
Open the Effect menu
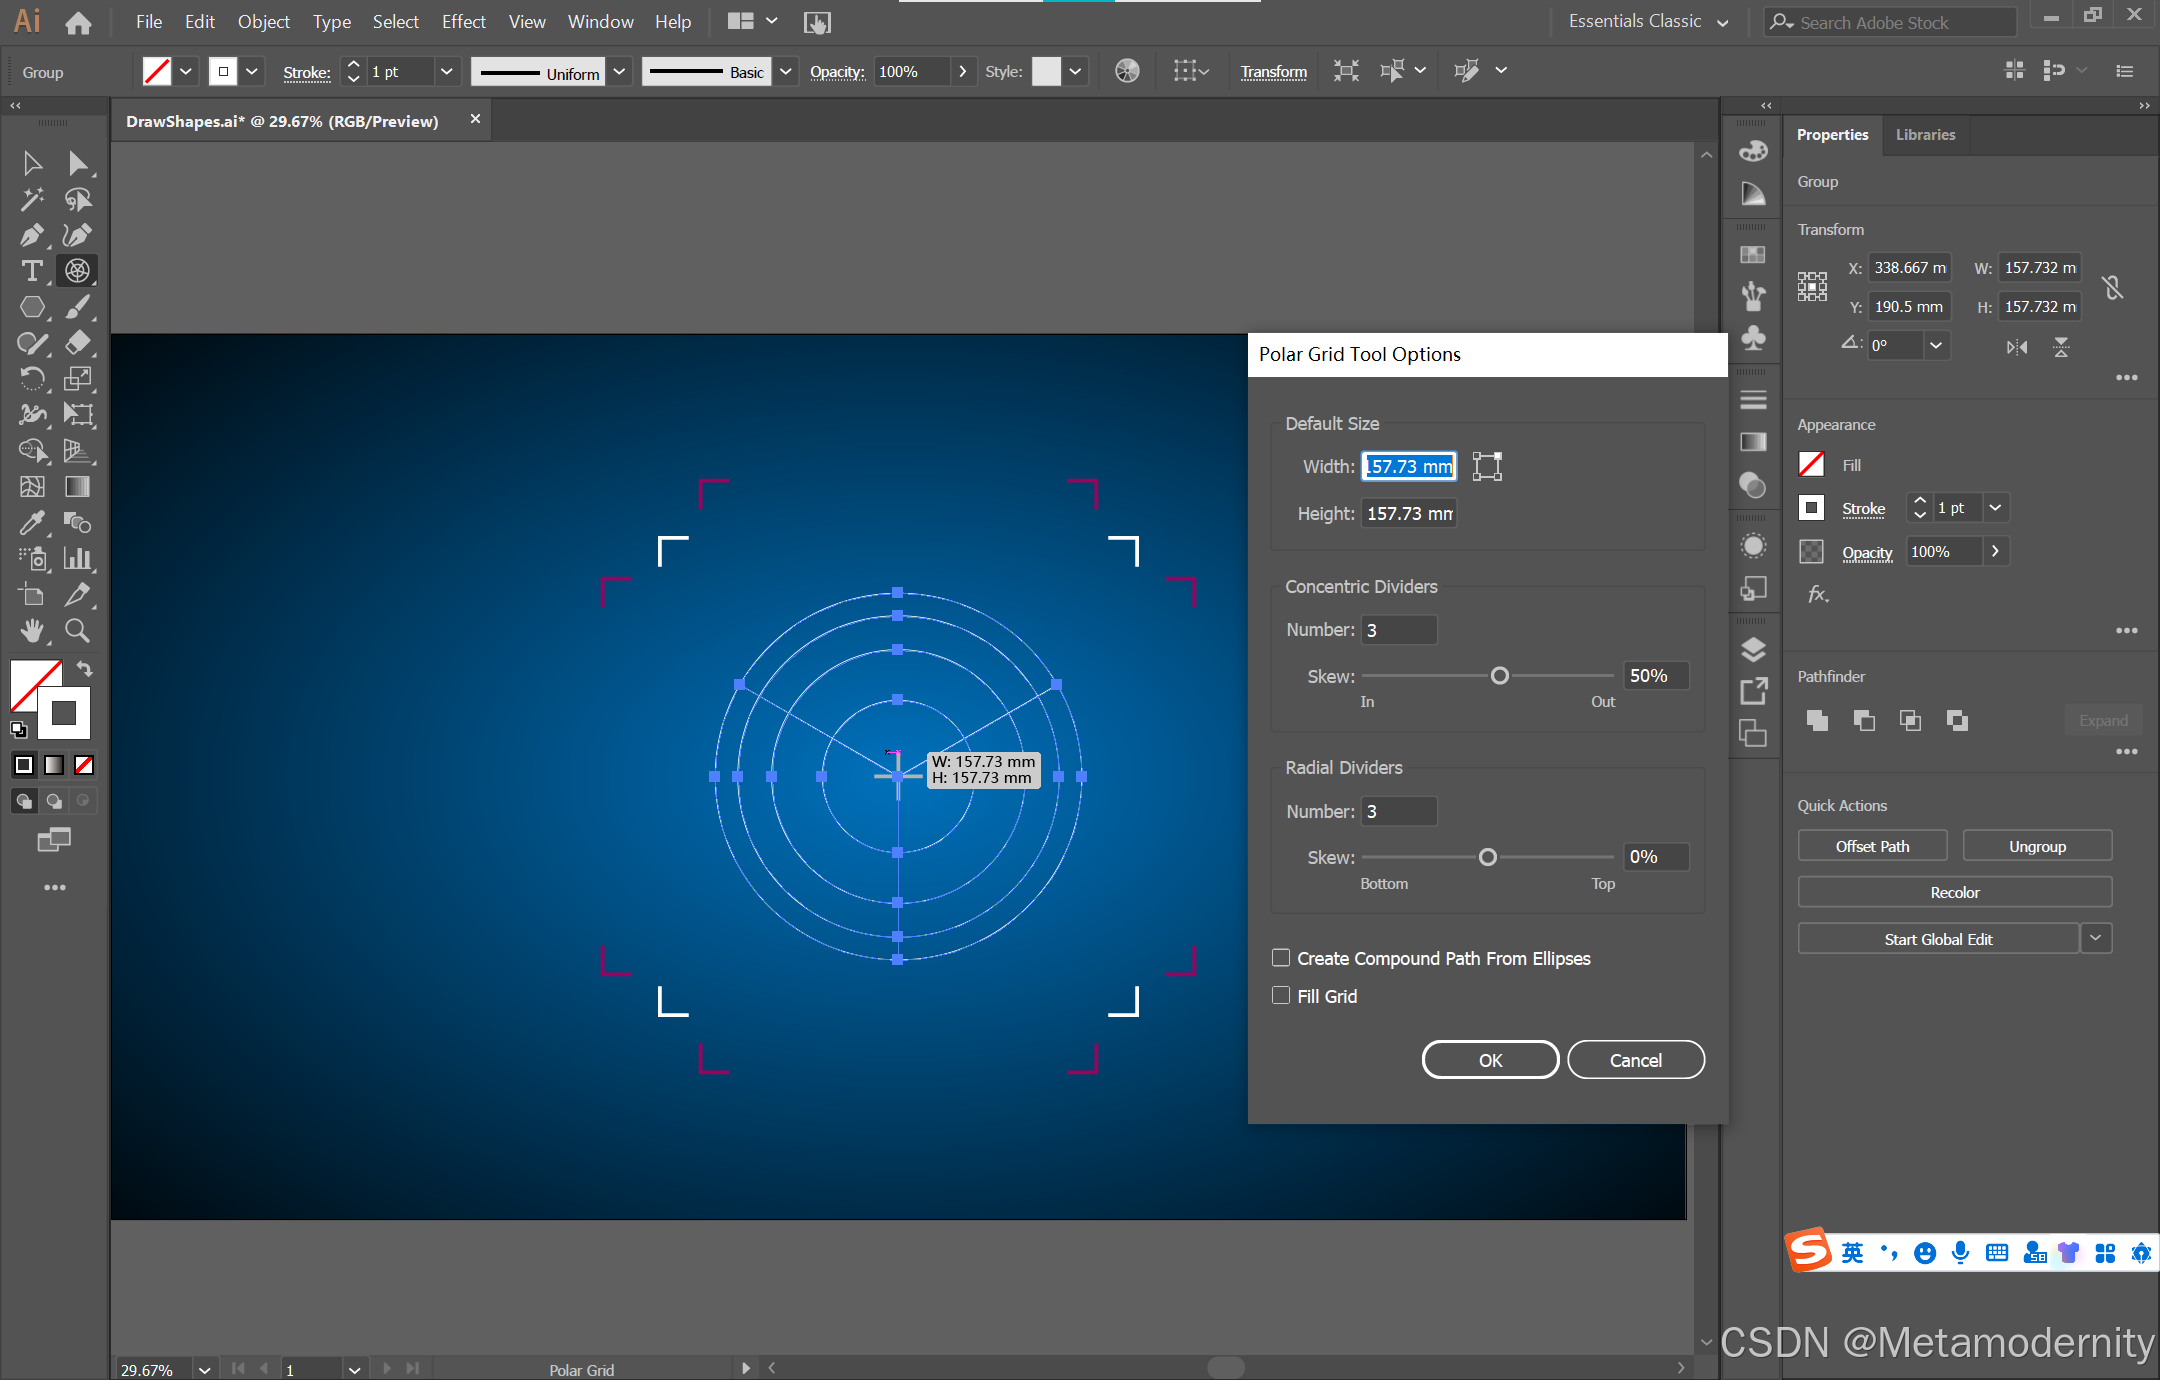tap(463, 22)
